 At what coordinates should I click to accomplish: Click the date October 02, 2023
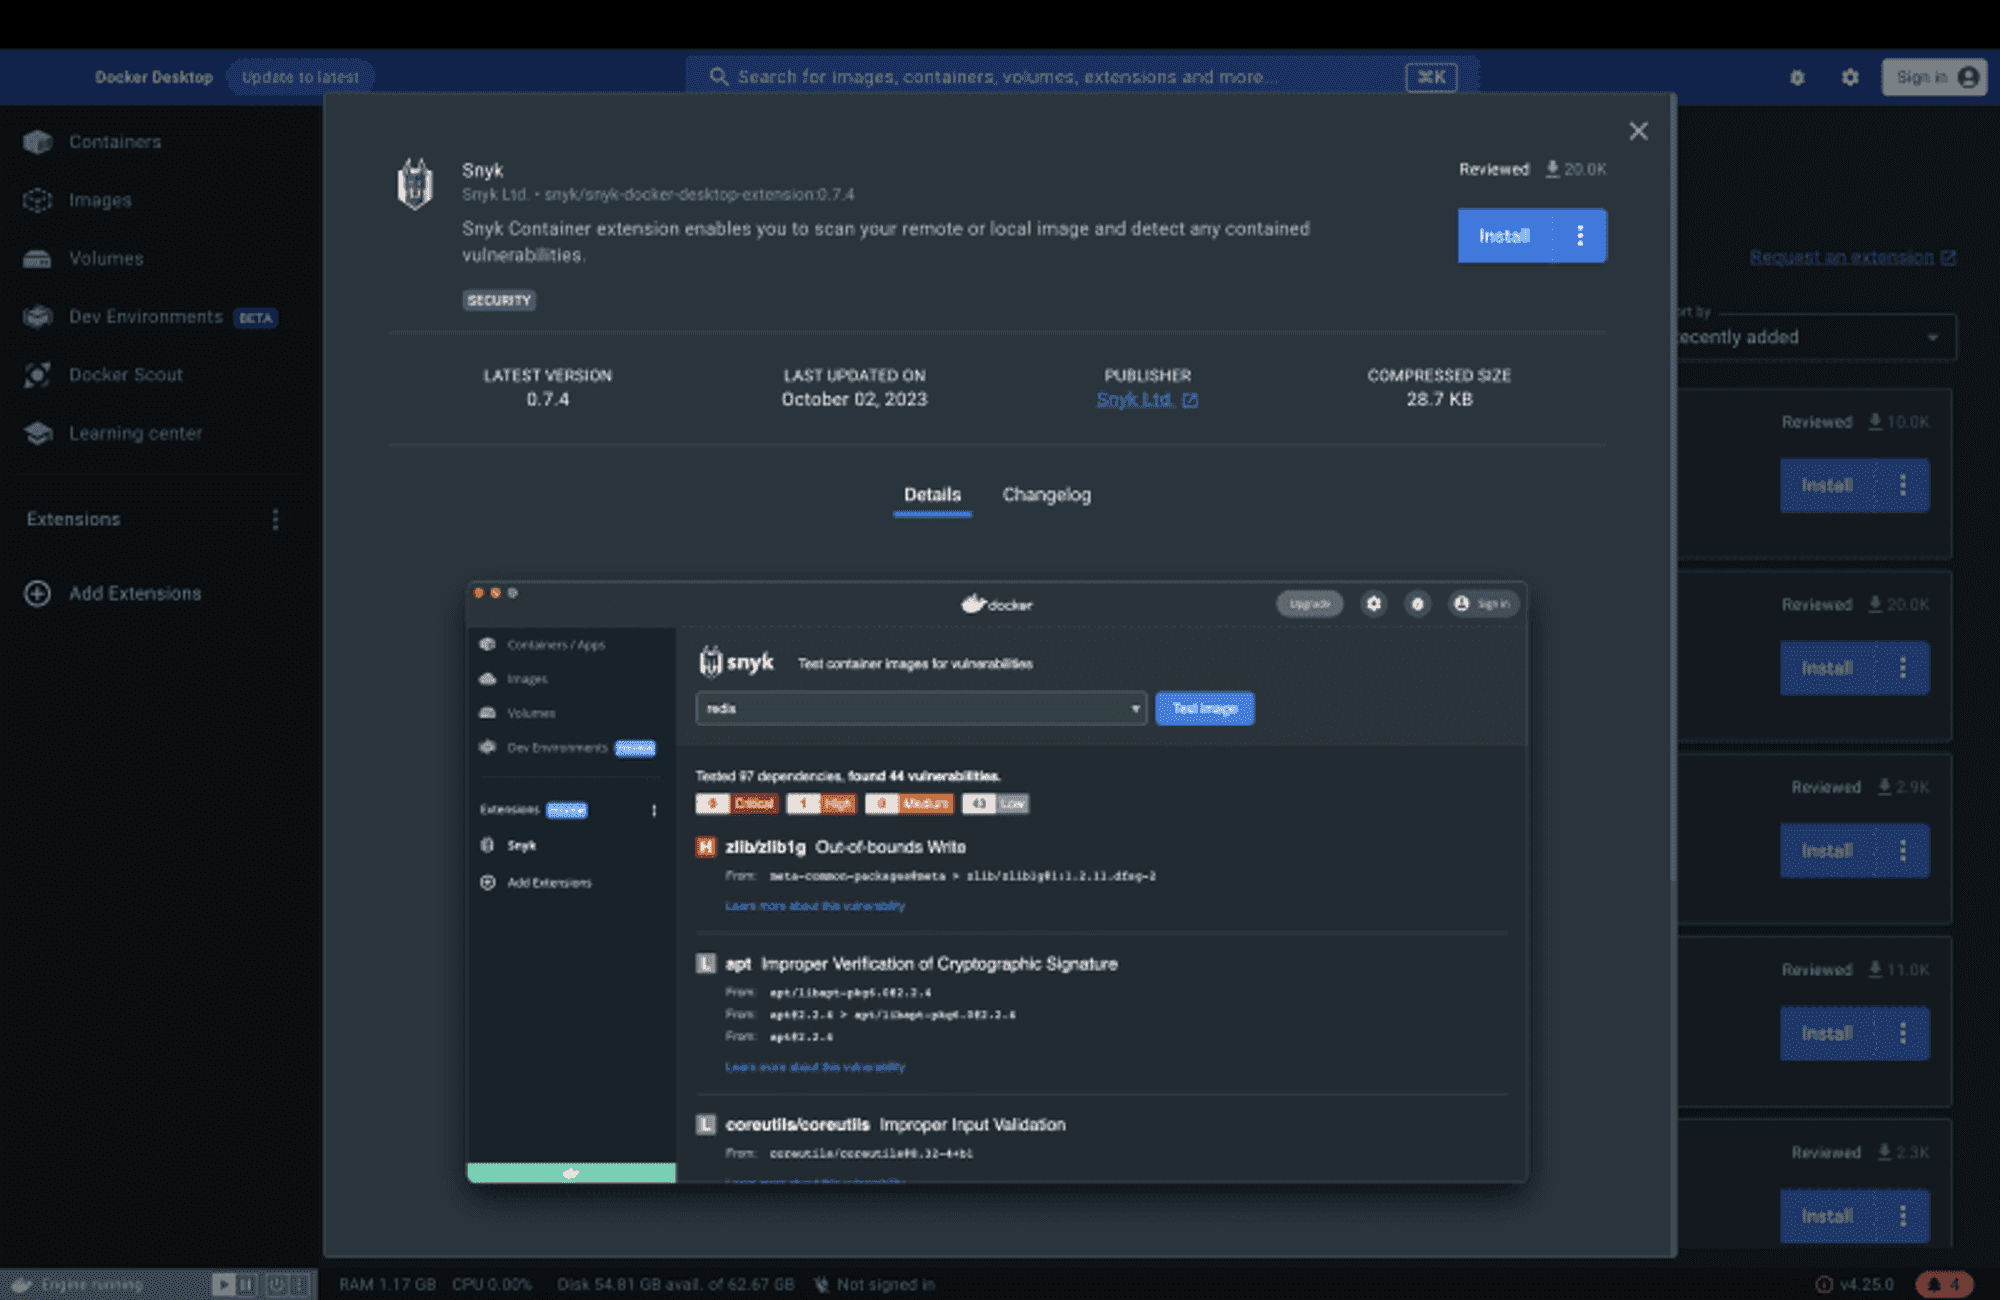coord(854,399)
